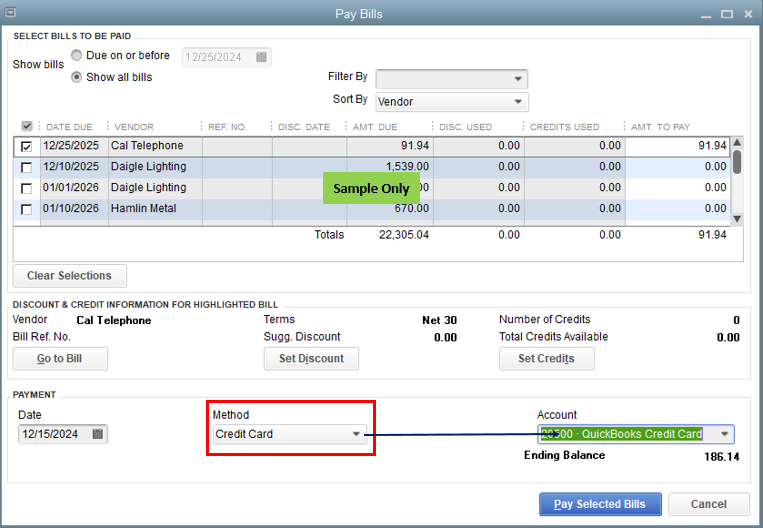Sort by DATE DUE column header

click(x=69, y=127)
